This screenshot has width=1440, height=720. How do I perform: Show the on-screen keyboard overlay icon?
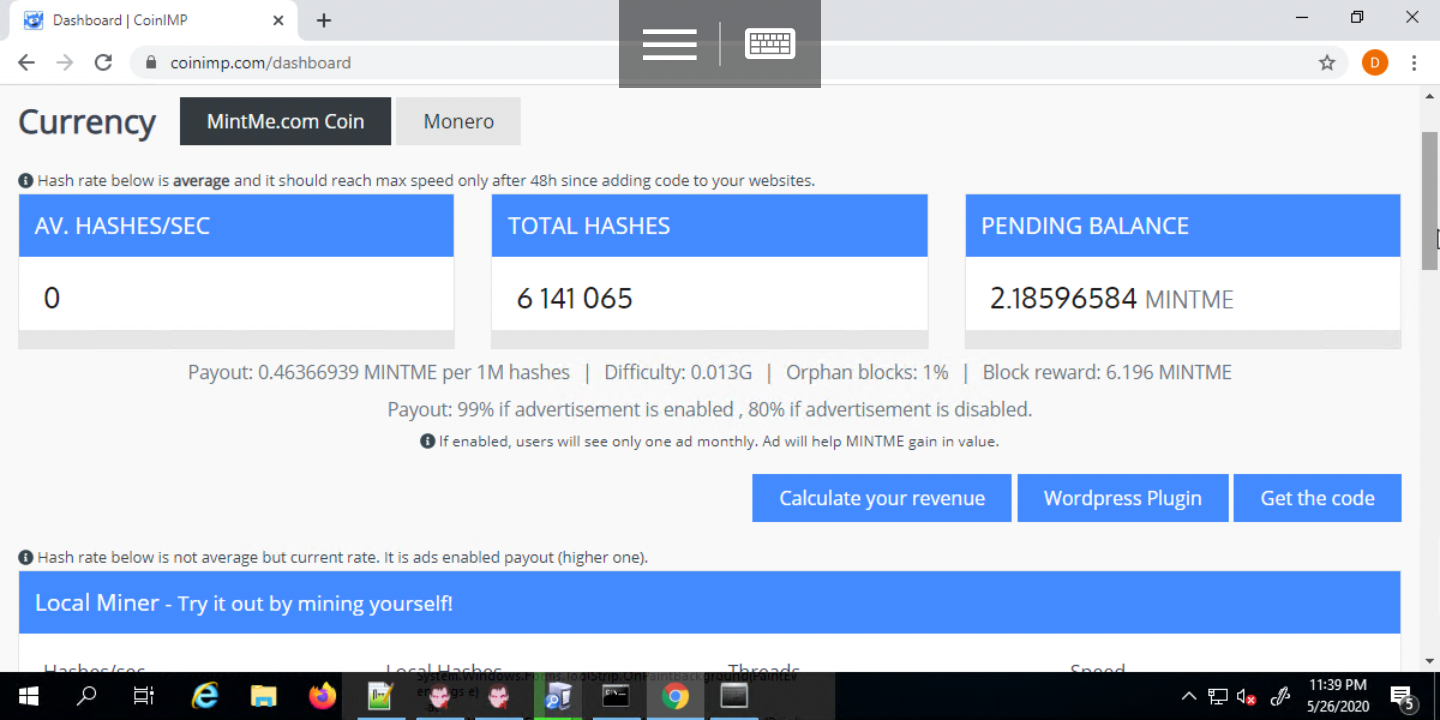(770, 44)
